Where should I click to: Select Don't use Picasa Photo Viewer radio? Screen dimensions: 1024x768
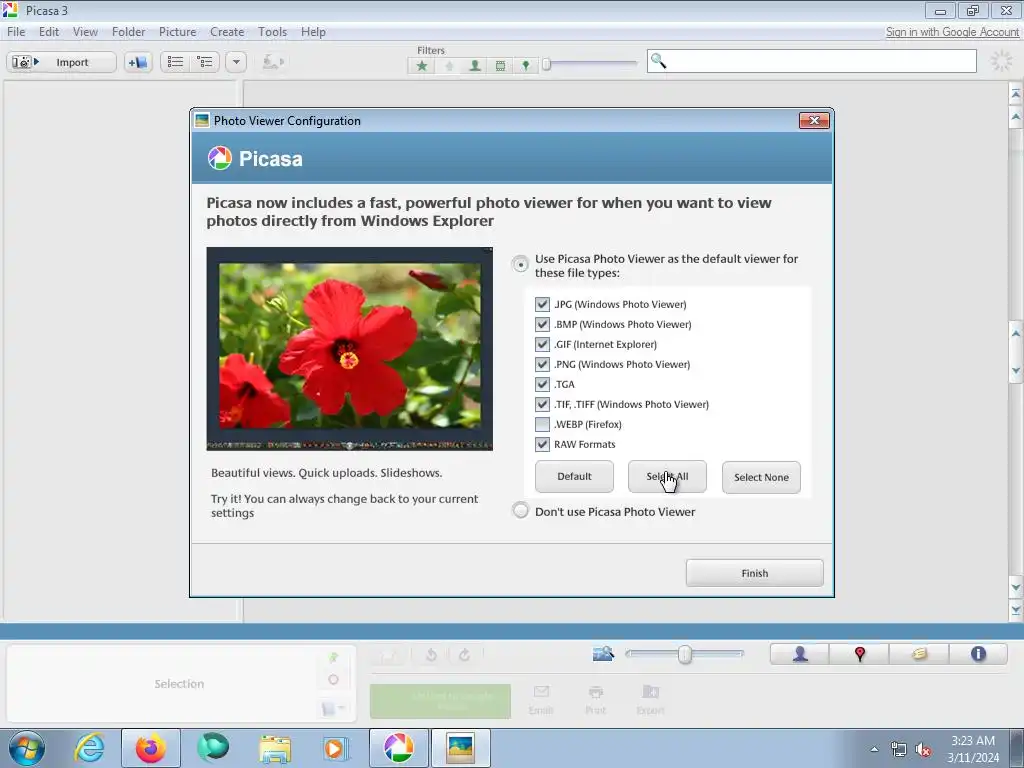tap(520, 511)
